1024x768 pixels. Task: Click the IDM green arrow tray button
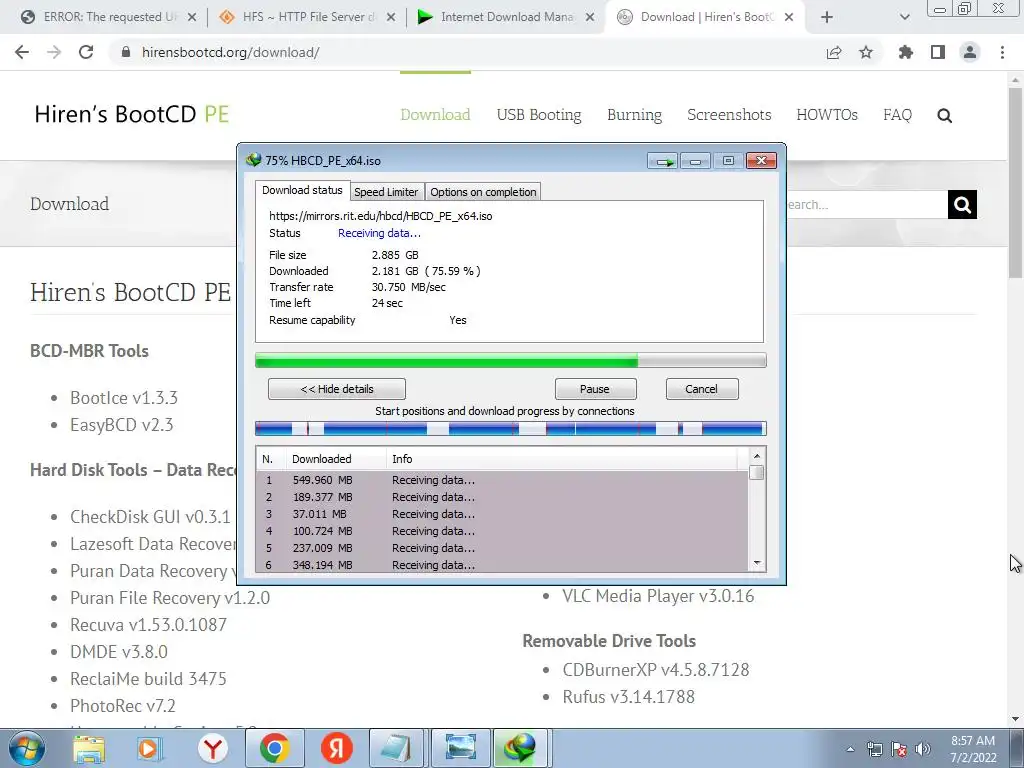664,161
